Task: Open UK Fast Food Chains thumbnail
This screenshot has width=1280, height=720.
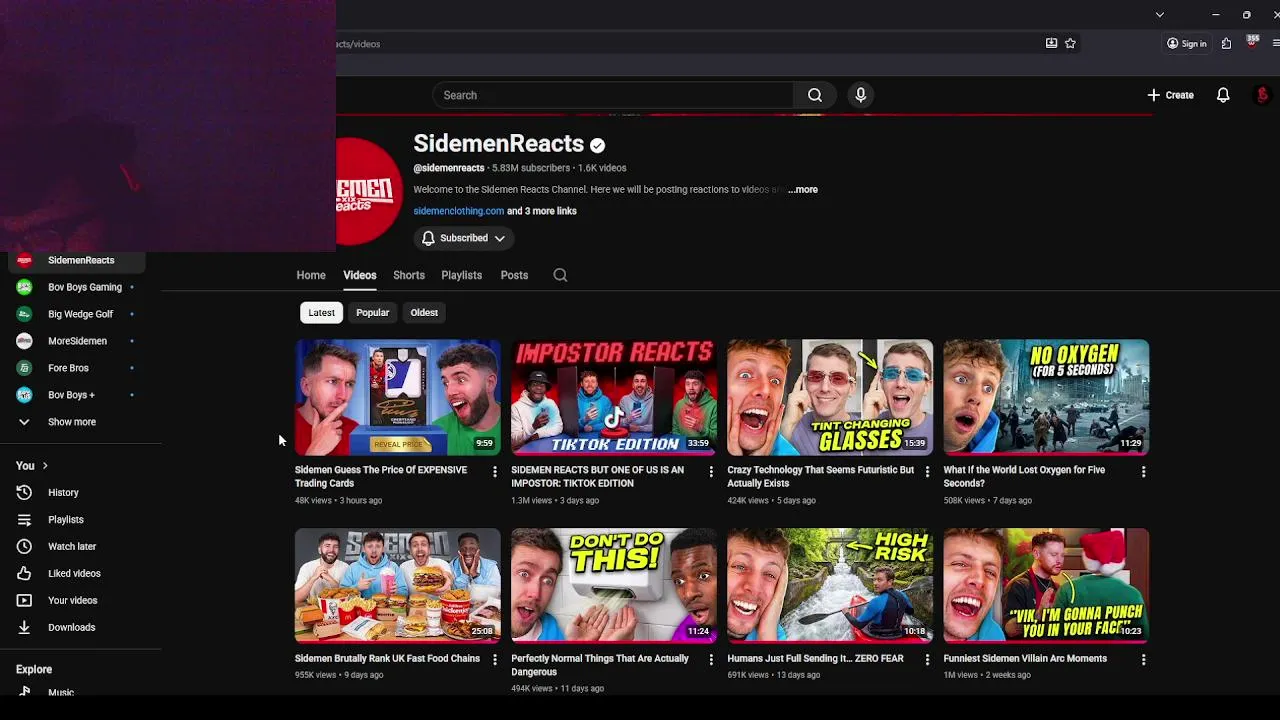Action: pos(398,586)
